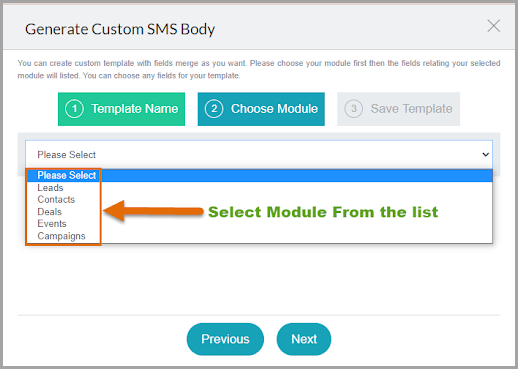Viewport: 518px width, 369px height.
Task: Click the orange arrow annotation
Action: (x=153, y=211)
